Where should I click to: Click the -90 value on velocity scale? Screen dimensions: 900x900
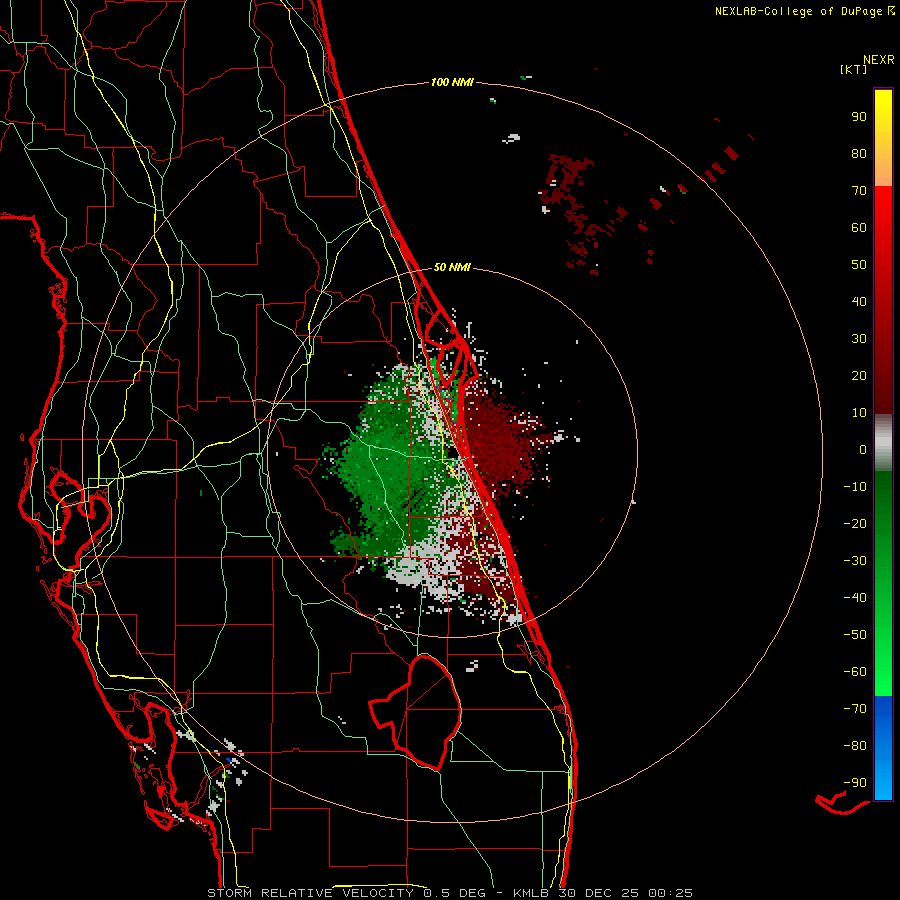click(x=855, y=783)
